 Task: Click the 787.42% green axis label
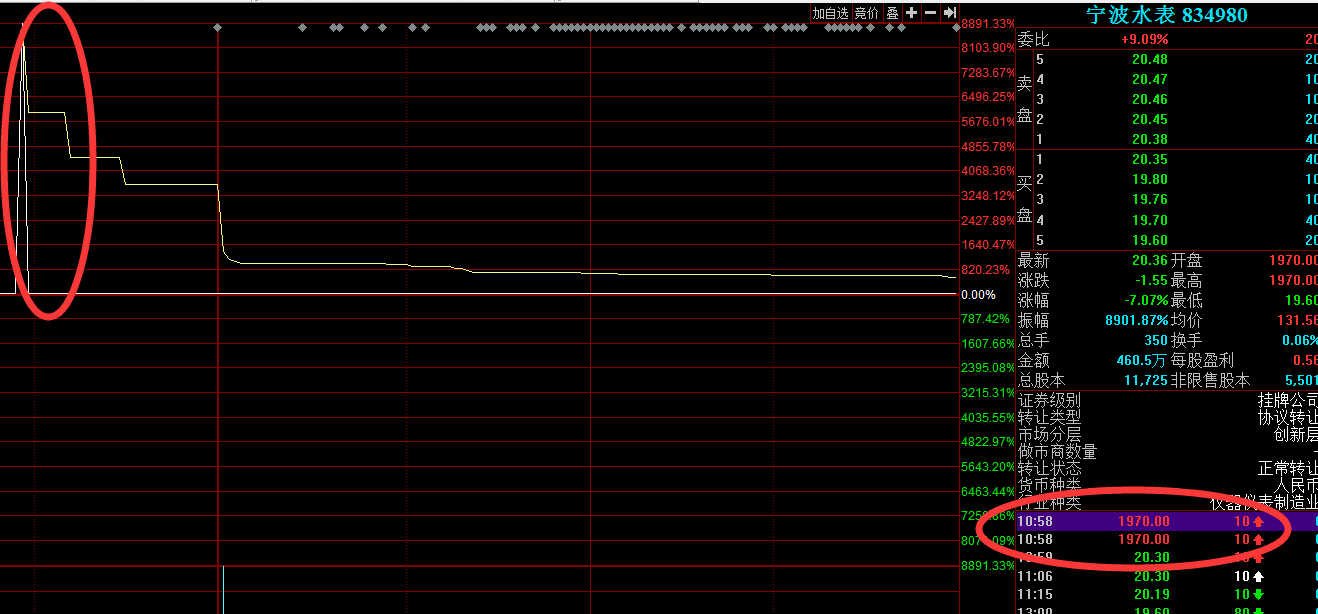[x=985, y=319]
